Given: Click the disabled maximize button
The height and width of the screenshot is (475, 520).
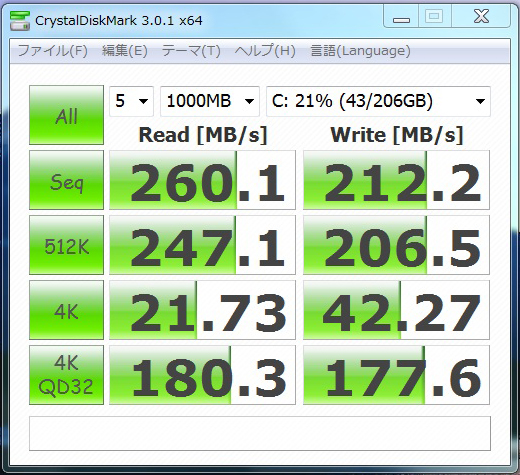Looking at the screenshot, I should click(x=434, y=17).
